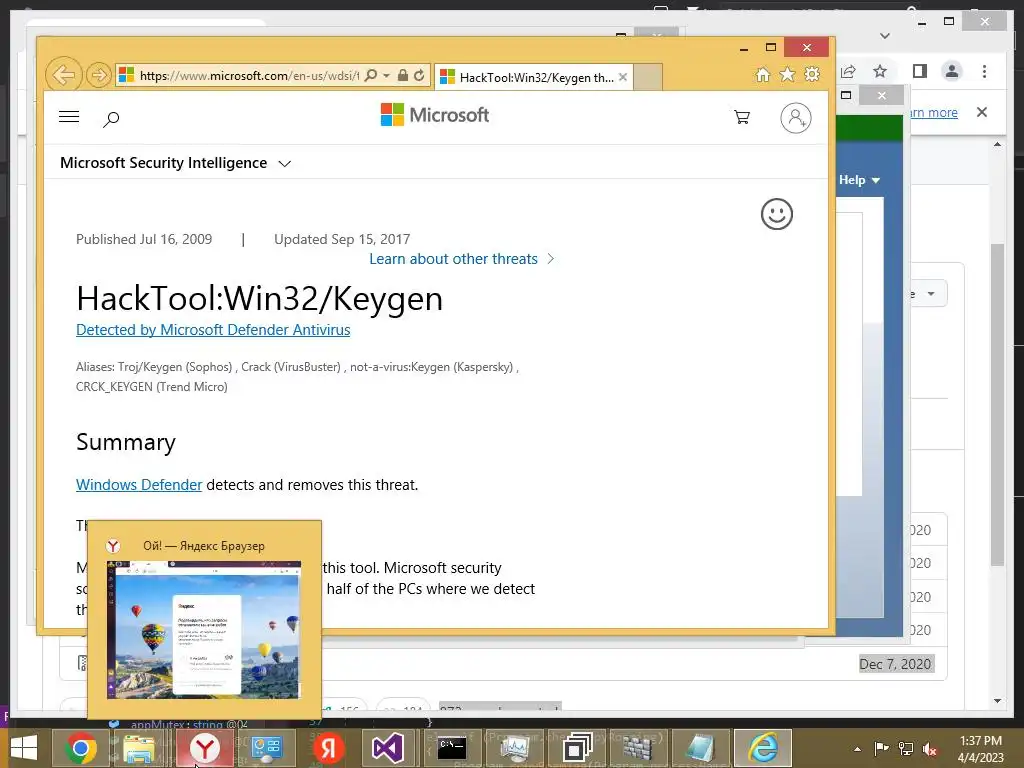The image size is (1024, 768).
Task: Click Internet Explorer in the taskbar
Action: tap(762, 748)
